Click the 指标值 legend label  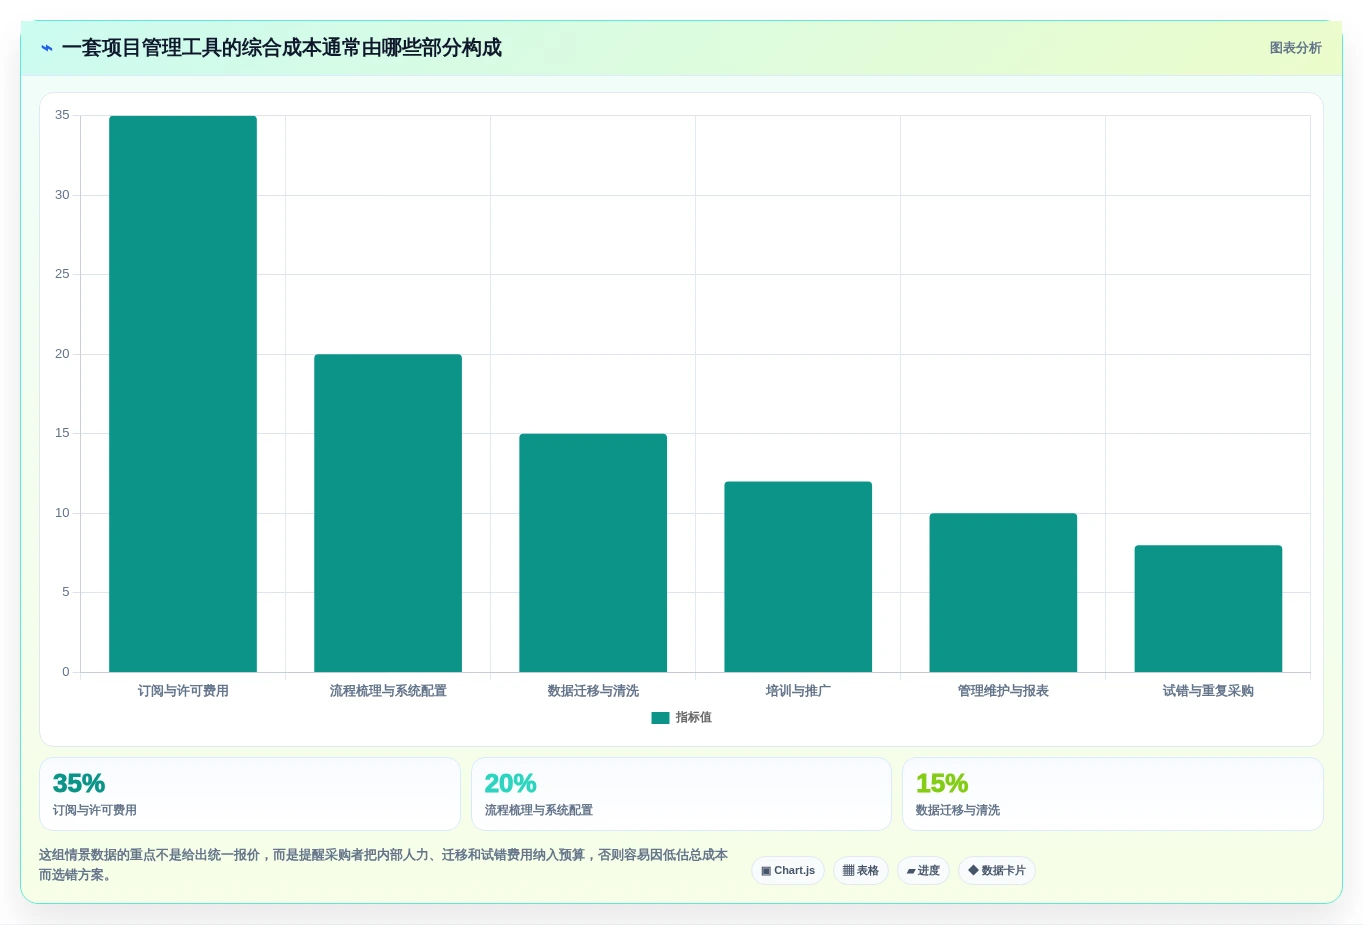(693, 718)
